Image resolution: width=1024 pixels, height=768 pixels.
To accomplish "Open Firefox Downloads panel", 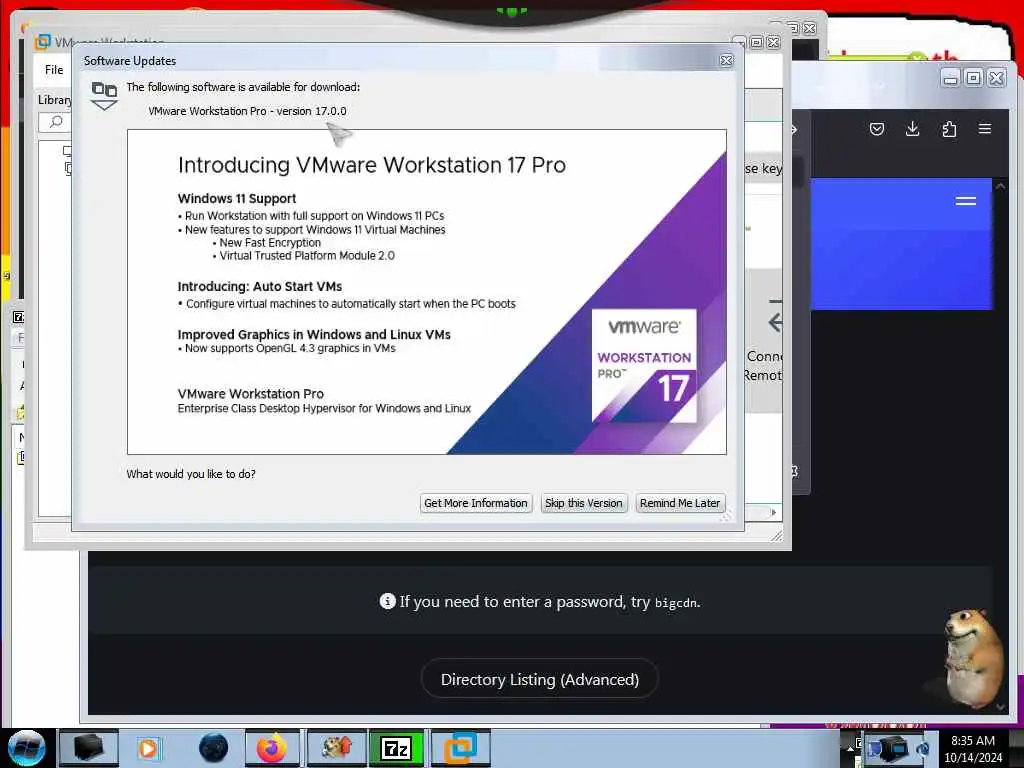I will click(912, 129).
